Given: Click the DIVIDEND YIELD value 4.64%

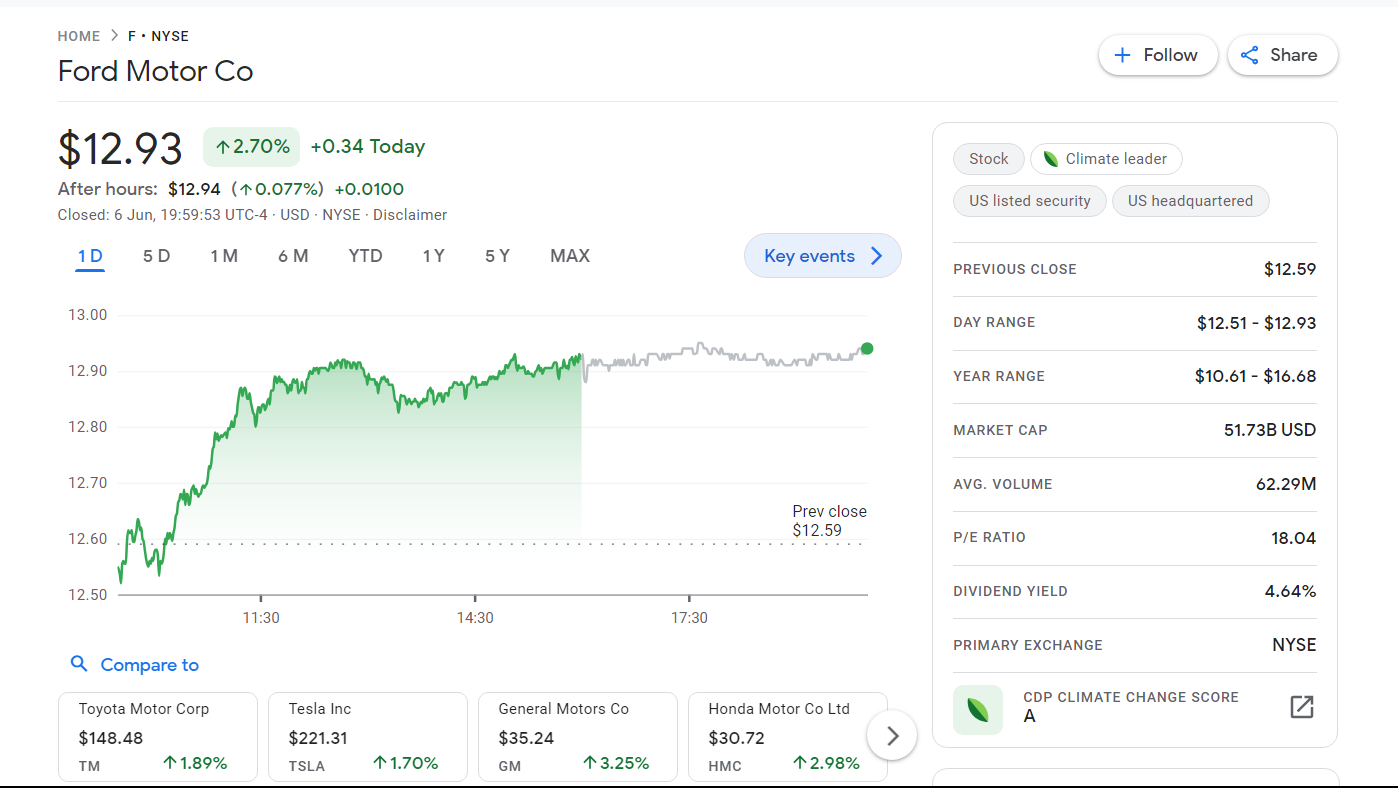Looking at the screenshot, I should click(x=1290, y=591).
